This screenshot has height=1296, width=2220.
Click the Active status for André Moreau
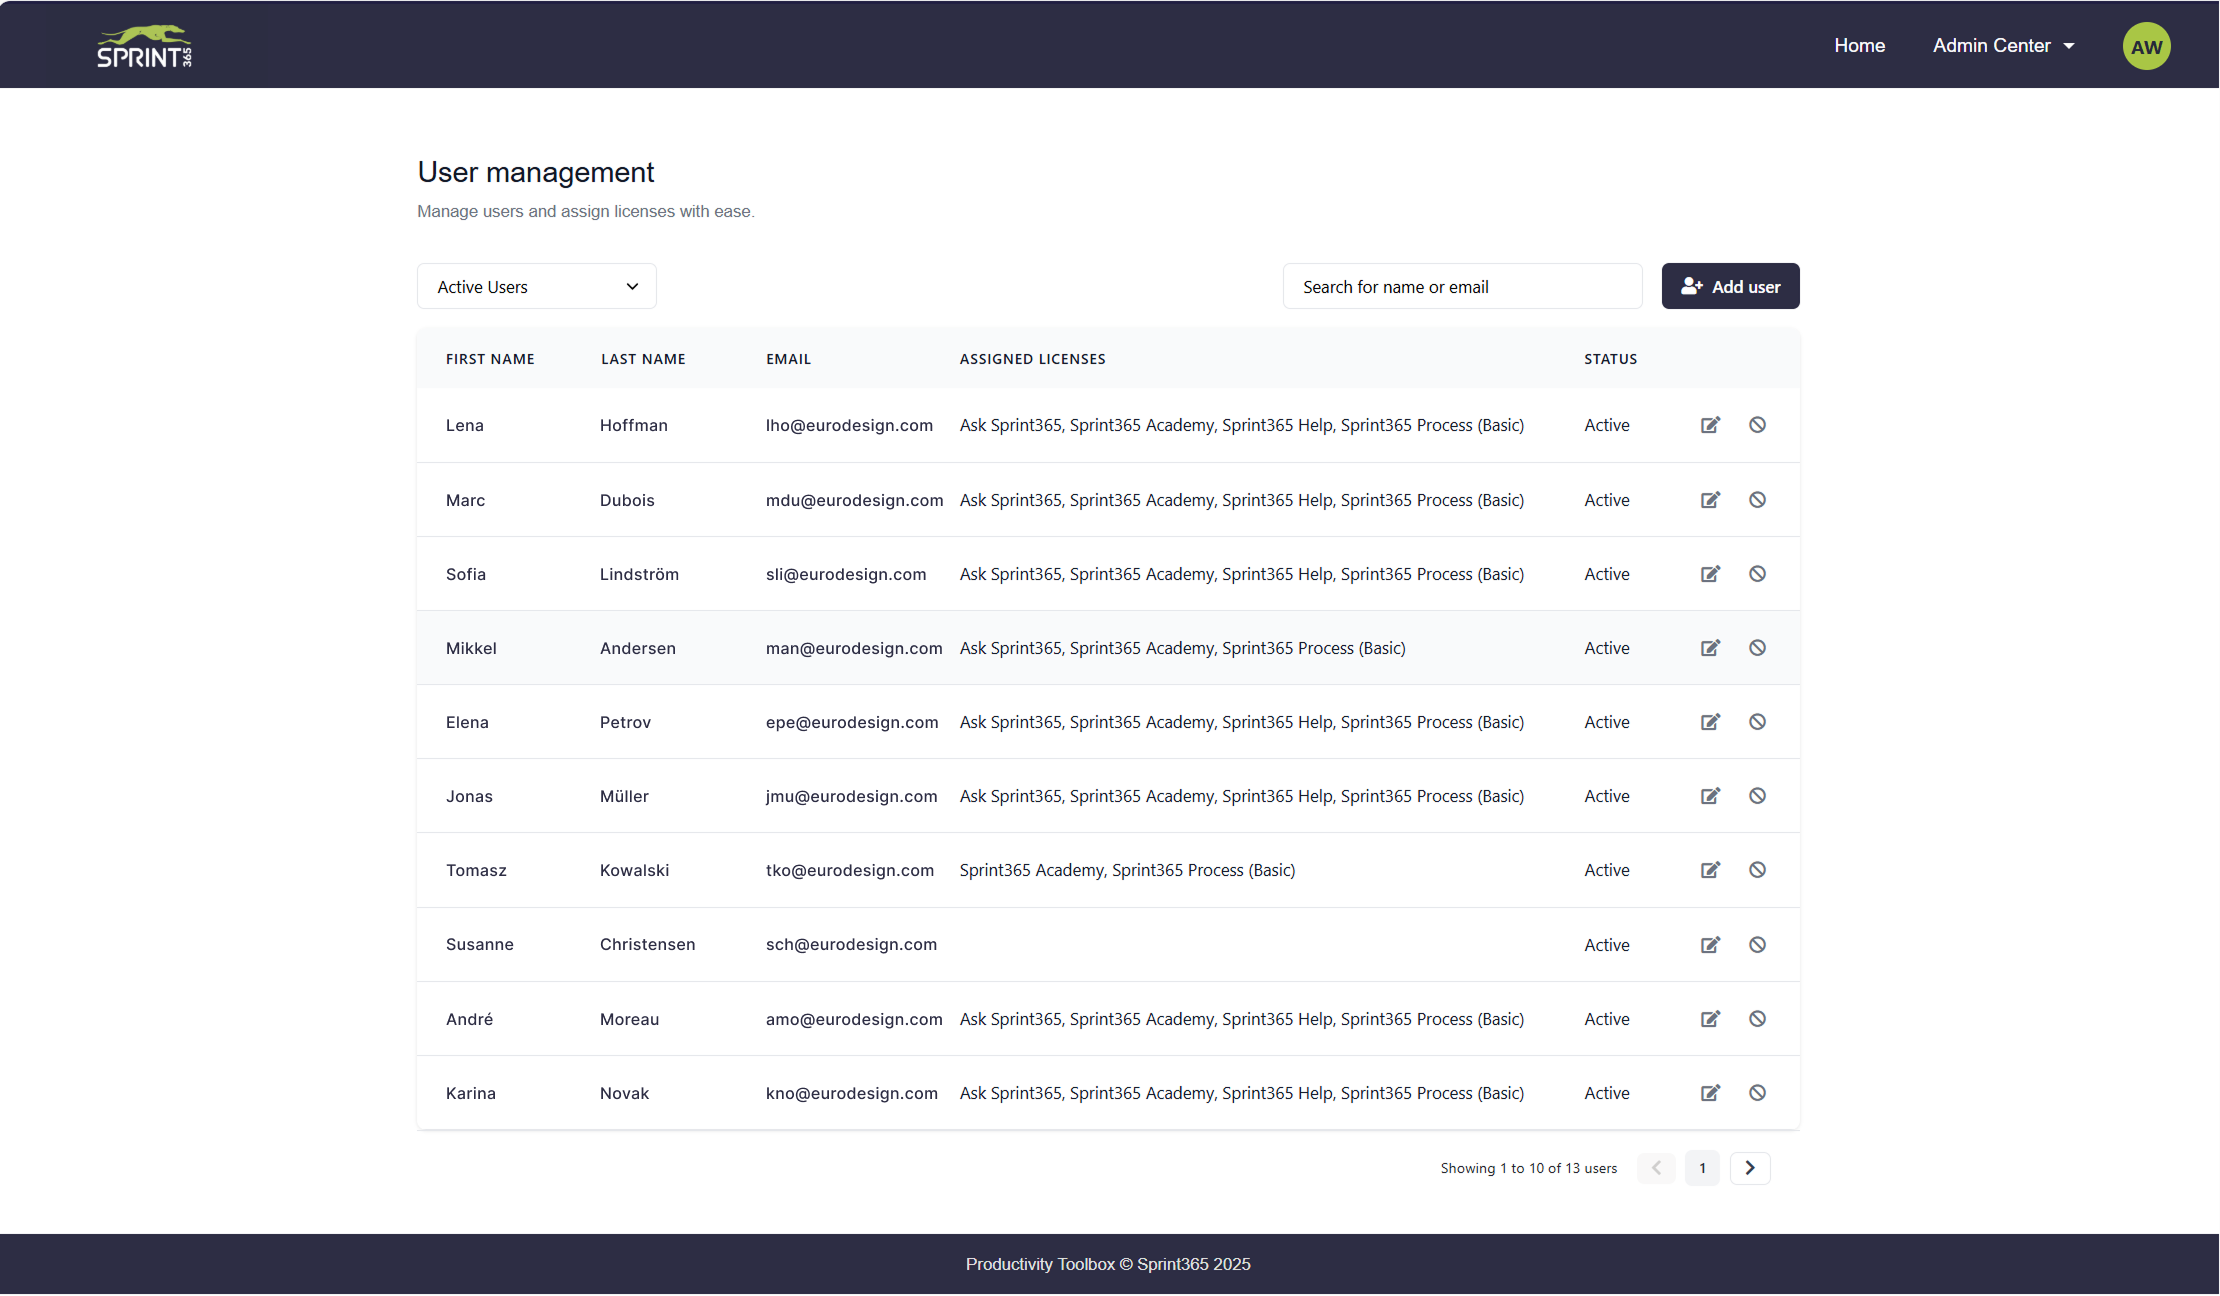tap(1606, 1019)
